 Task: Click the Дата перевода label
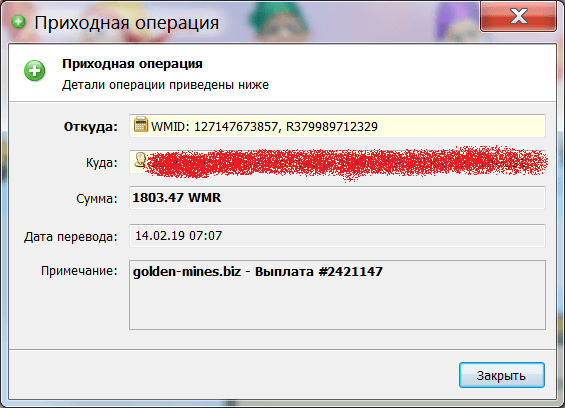[71, 237]
